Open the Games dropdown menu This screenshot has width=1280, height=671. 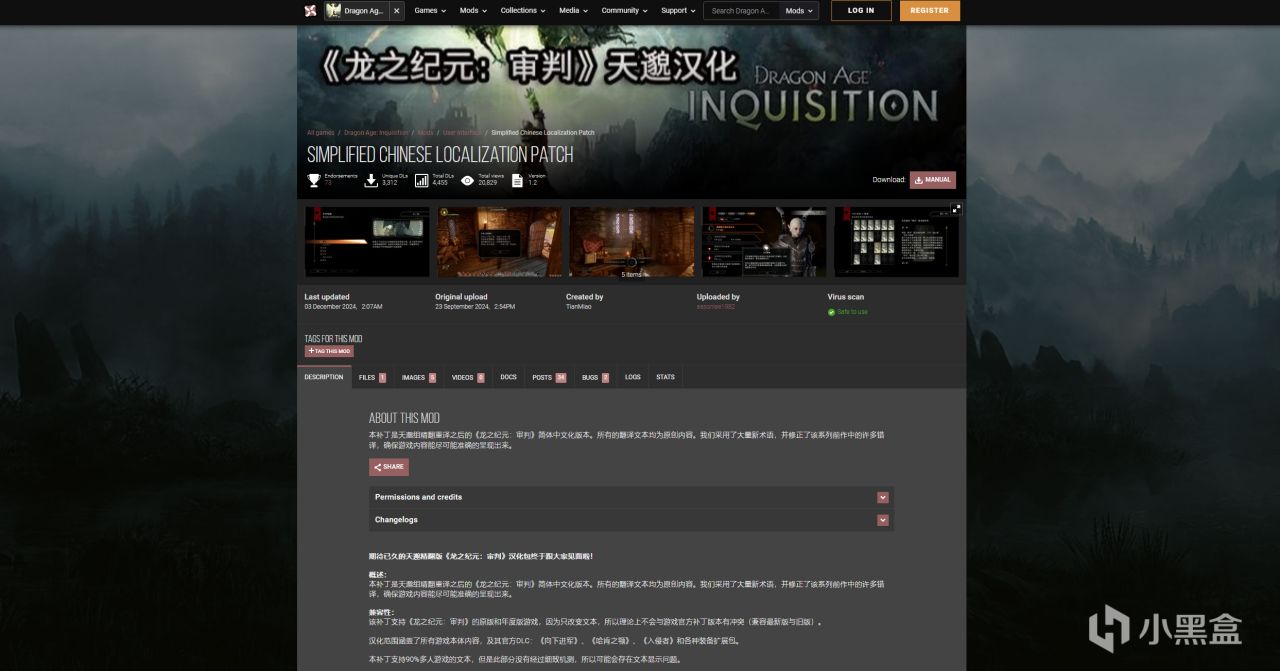coord(430,11)
